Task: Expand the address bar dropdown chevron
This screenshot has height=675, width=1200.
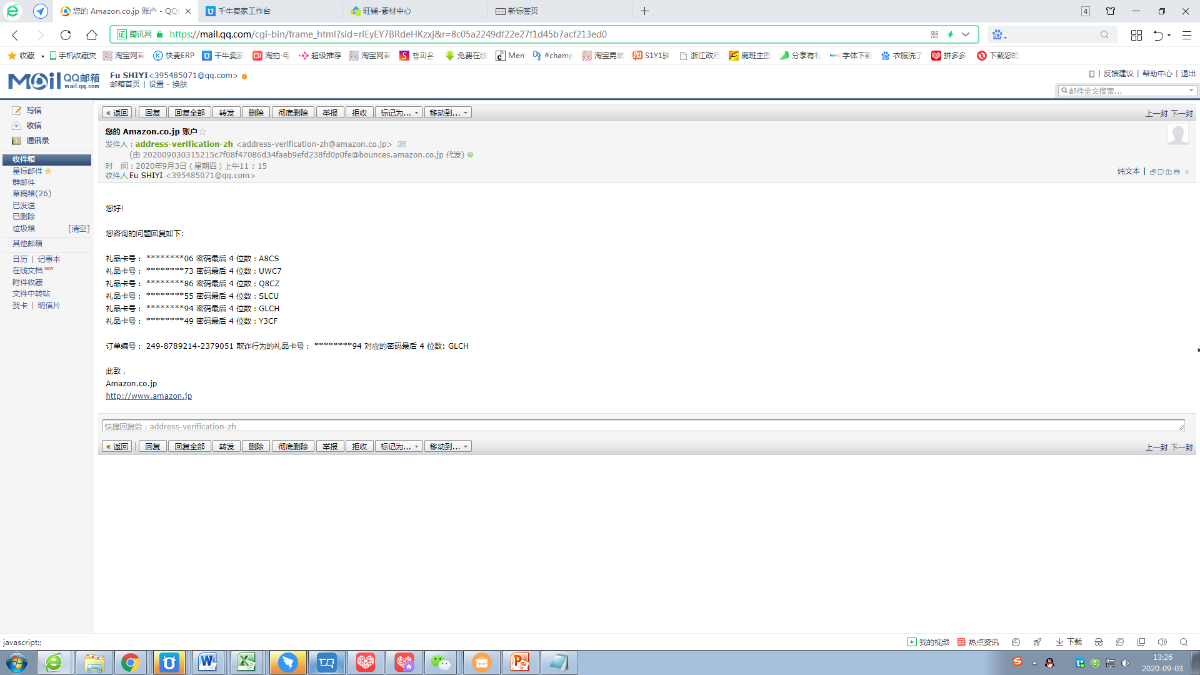Action: click(x=966, y=34)
